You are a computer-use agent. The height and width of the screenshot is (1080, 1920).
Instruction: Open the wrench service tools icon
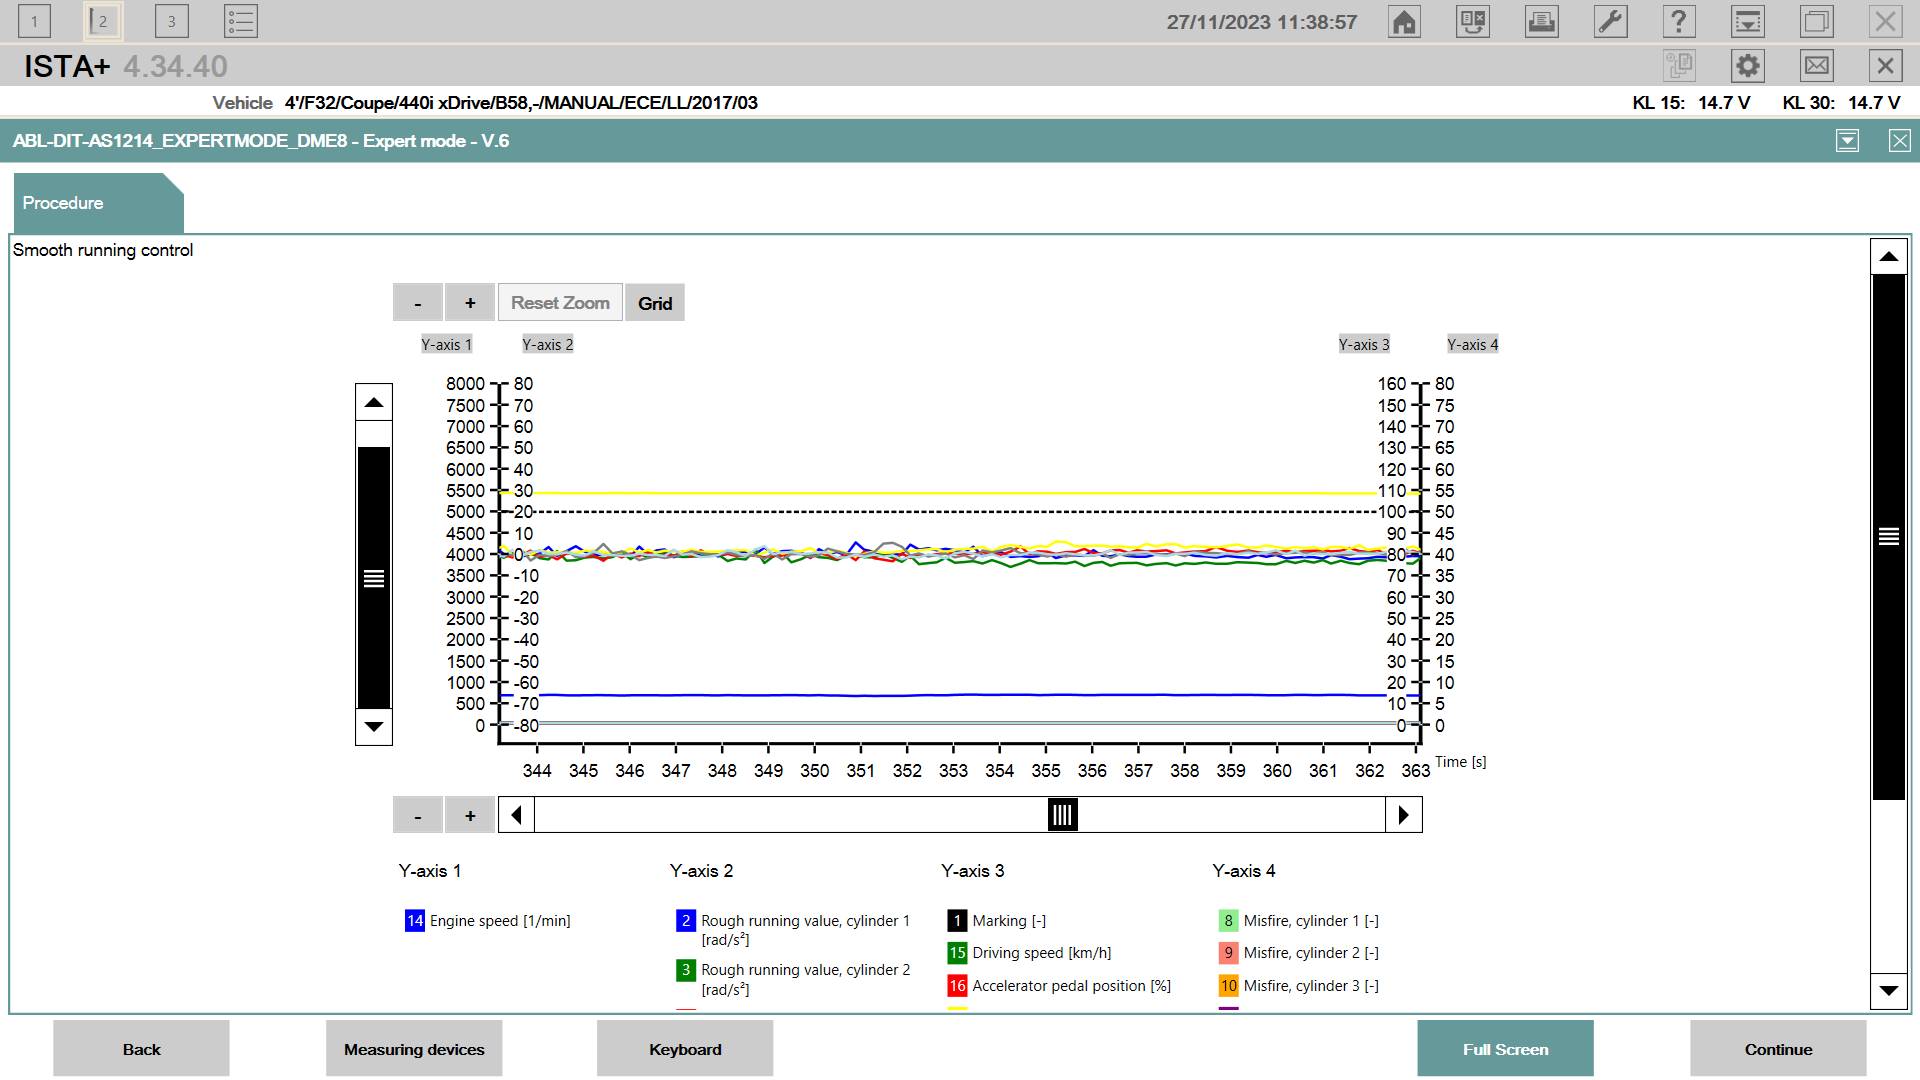coord(1610,22)
